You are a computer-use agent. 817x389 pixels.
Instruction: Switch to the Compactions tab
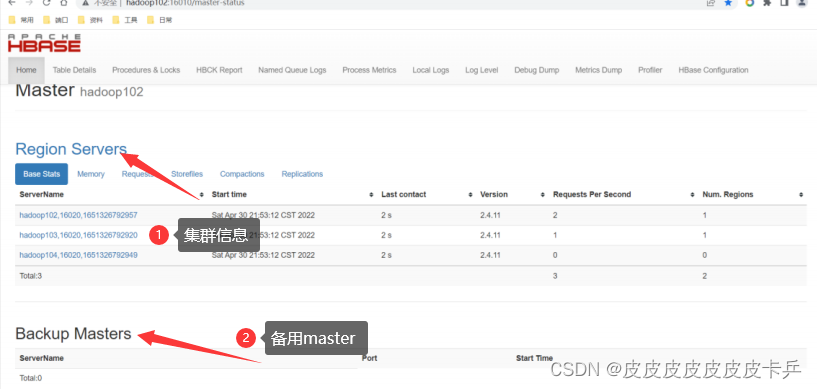(242, 174)
